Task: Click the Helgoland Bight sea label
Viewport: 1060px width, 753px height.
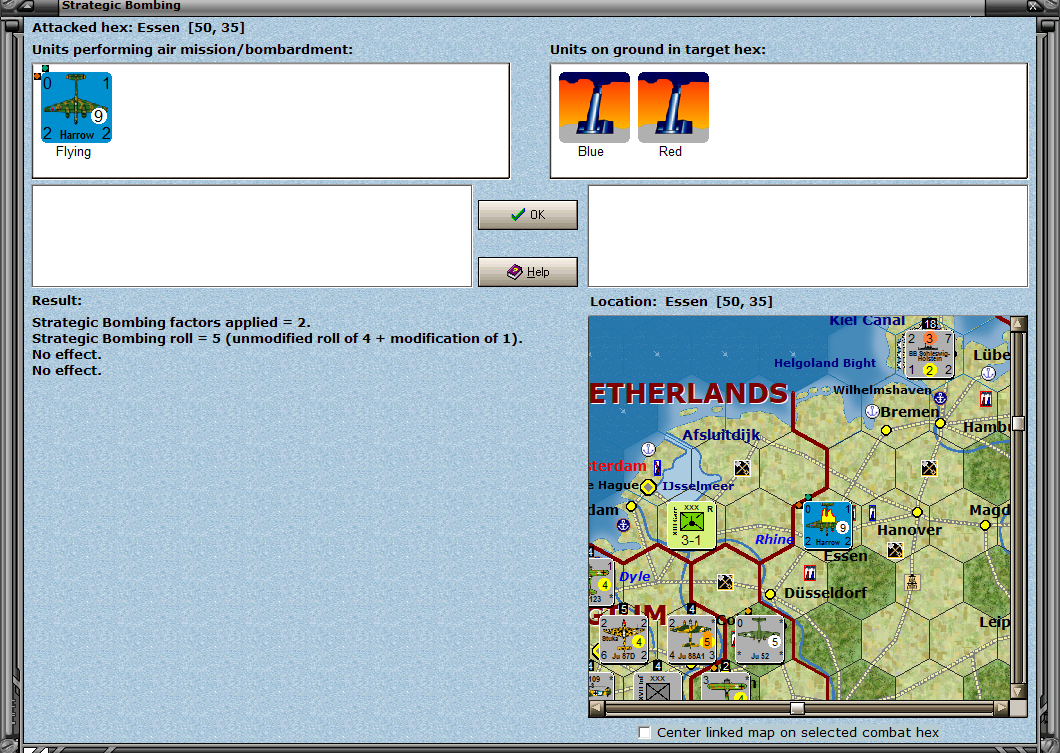Action: [825, 363]
